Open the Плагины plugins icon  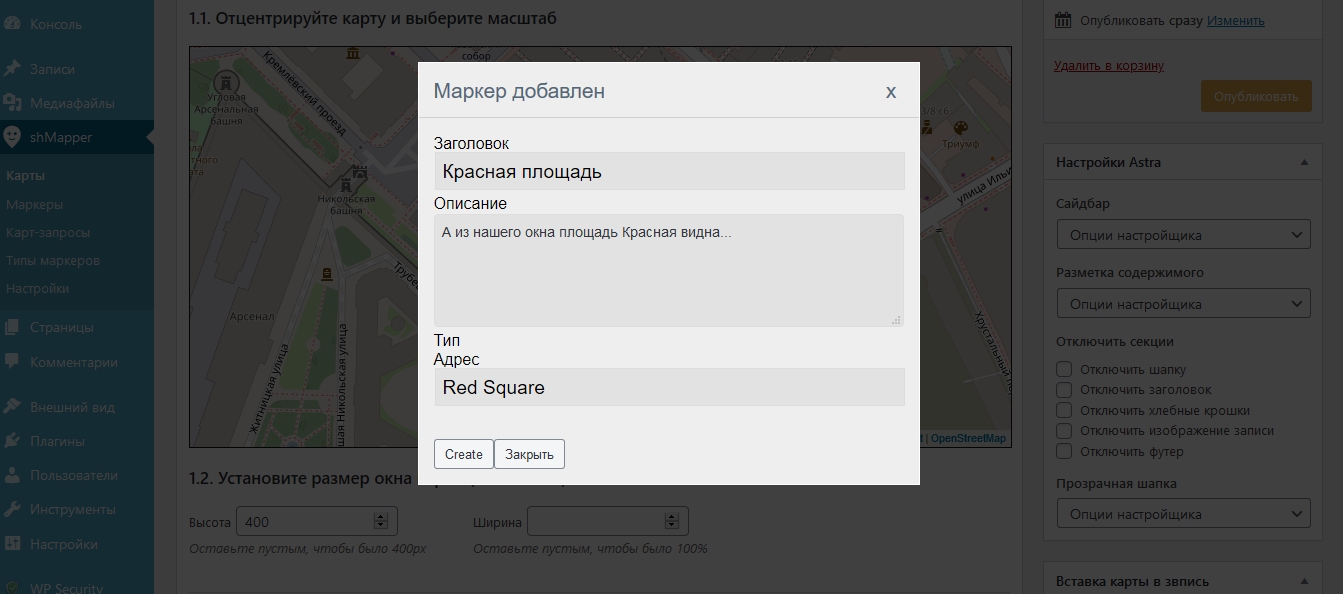coord(14,439)
